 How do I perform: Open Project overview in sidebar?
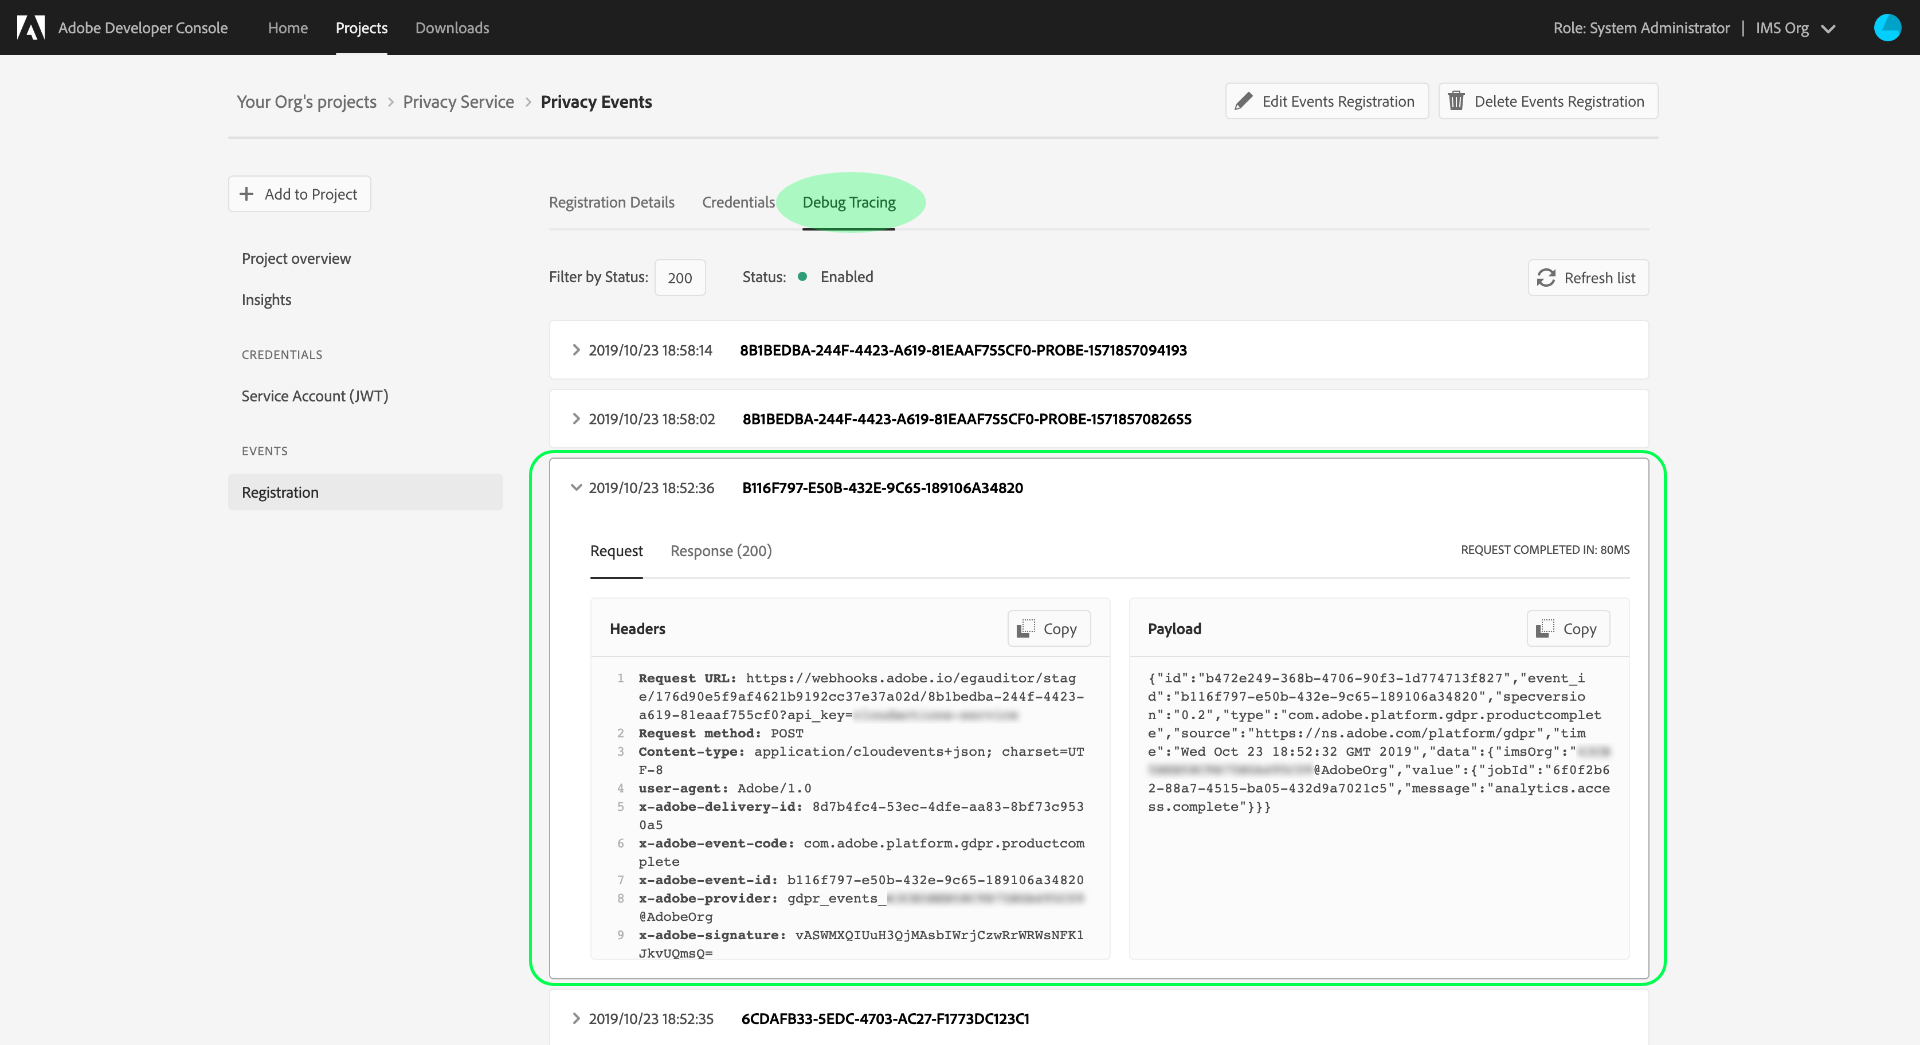pyautogui.click(x=296, y=259)
